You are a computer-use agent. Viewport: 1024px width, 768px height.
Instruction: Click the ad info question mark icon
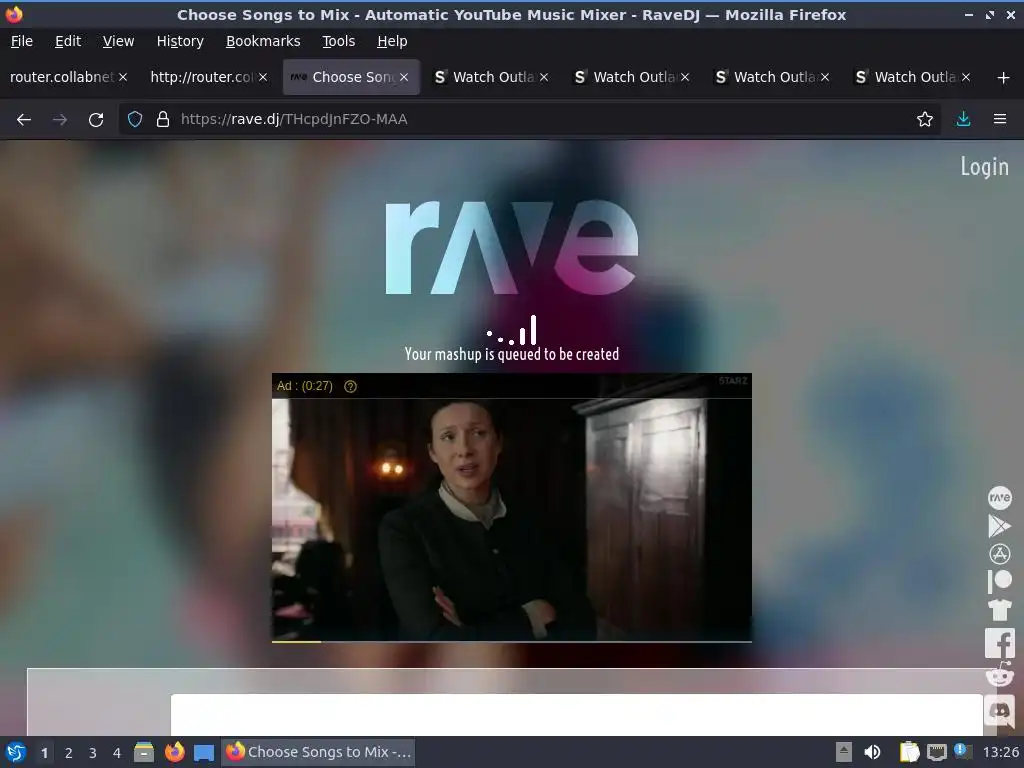click(x=350, y=387)
